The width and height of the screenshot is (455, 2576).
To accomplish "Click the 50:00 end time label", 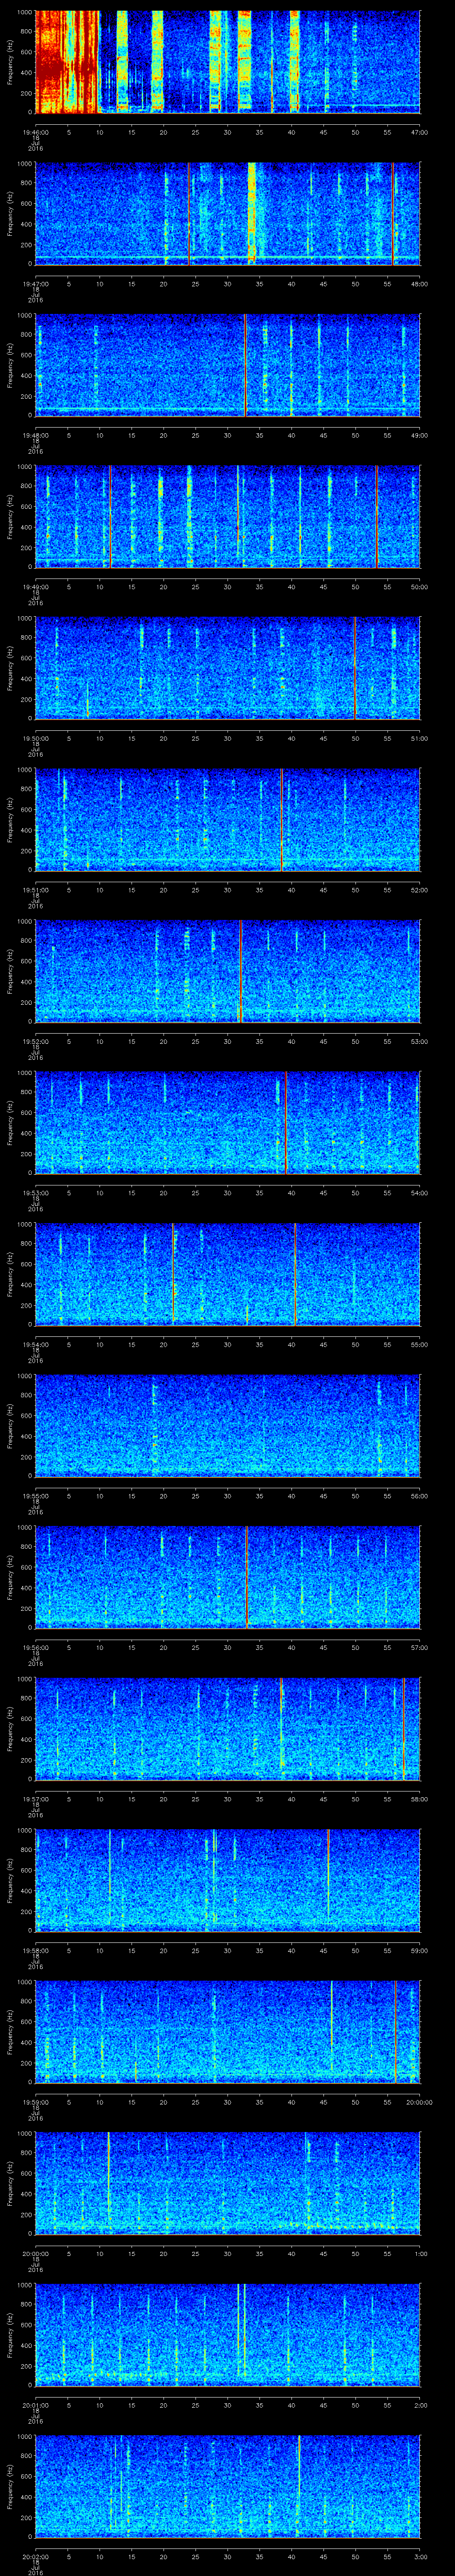I will point(419,587).
